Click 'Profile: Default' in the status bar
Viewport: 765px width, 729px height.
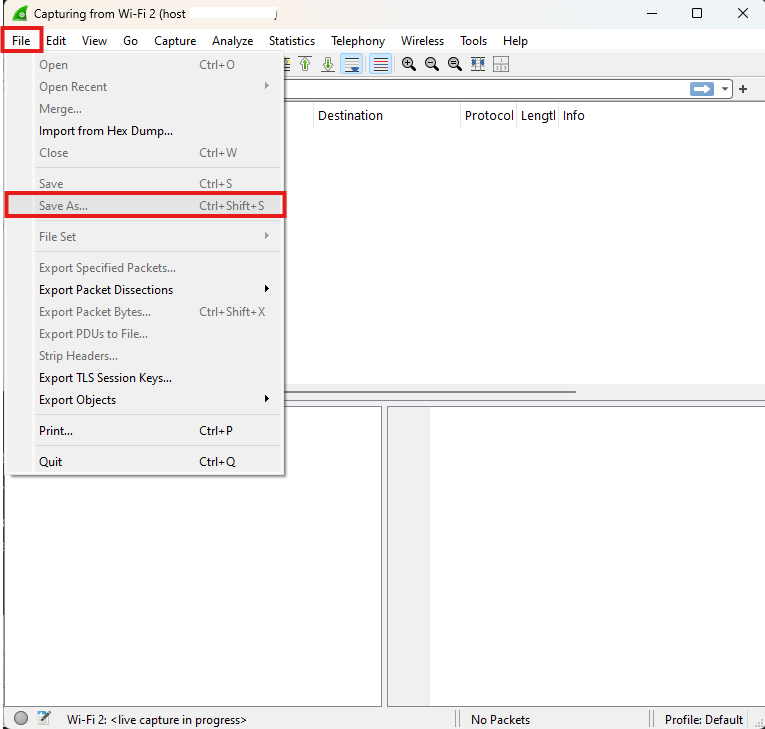click(x=704, y=720)
